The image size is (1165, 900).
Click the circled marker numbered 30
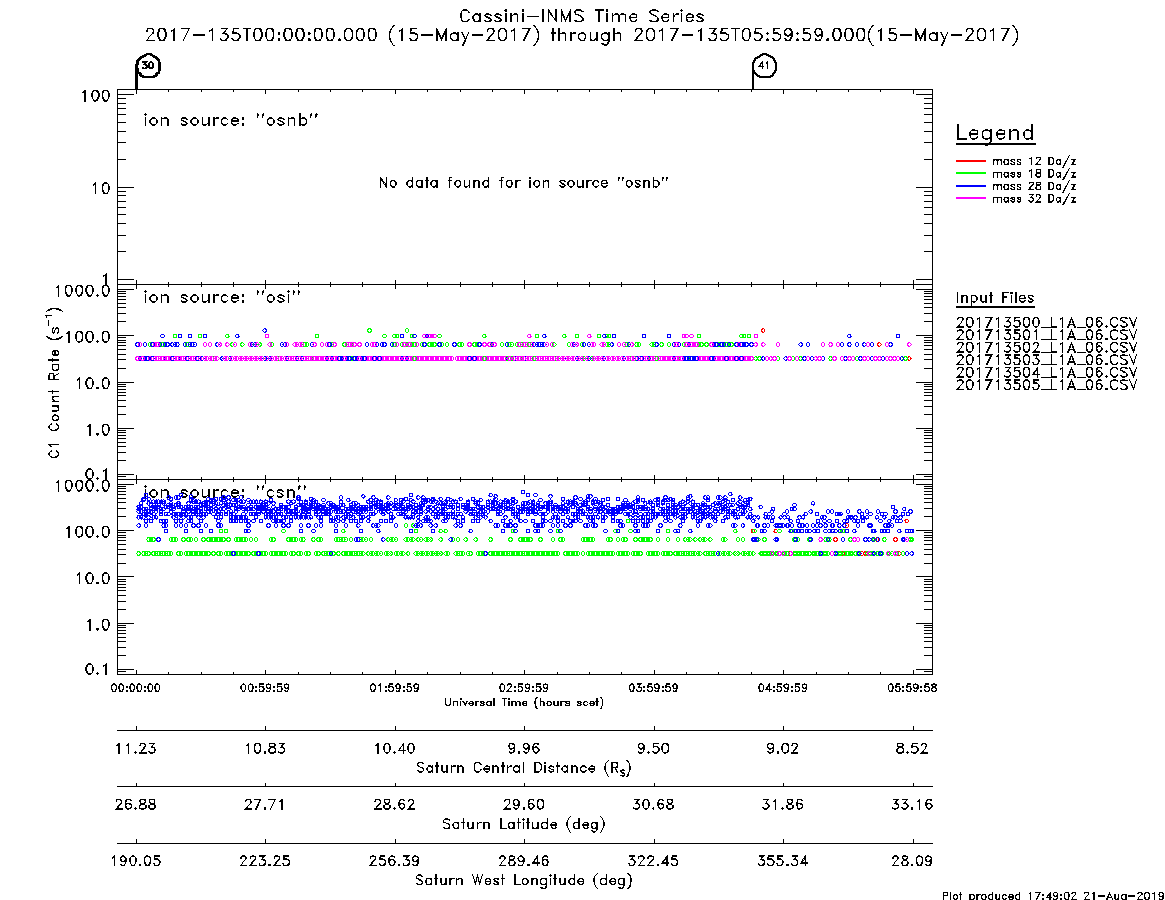coord(149,65)
